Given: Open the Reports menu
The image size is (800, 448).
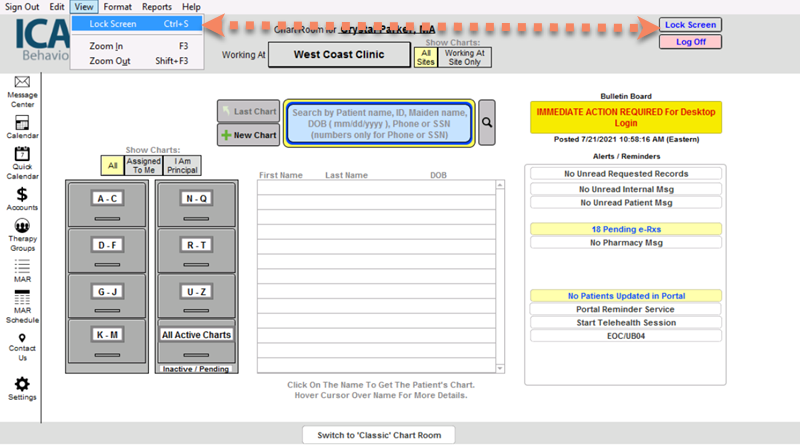Looking at the screenshot, I should pos(157,7).
